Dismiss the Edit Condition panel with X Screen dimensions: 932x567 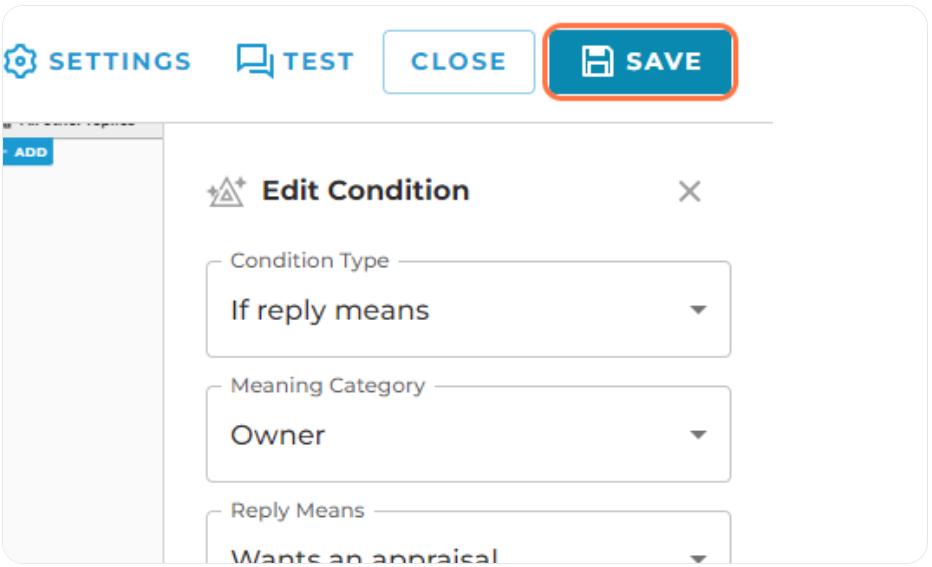[x=689, y=191]
